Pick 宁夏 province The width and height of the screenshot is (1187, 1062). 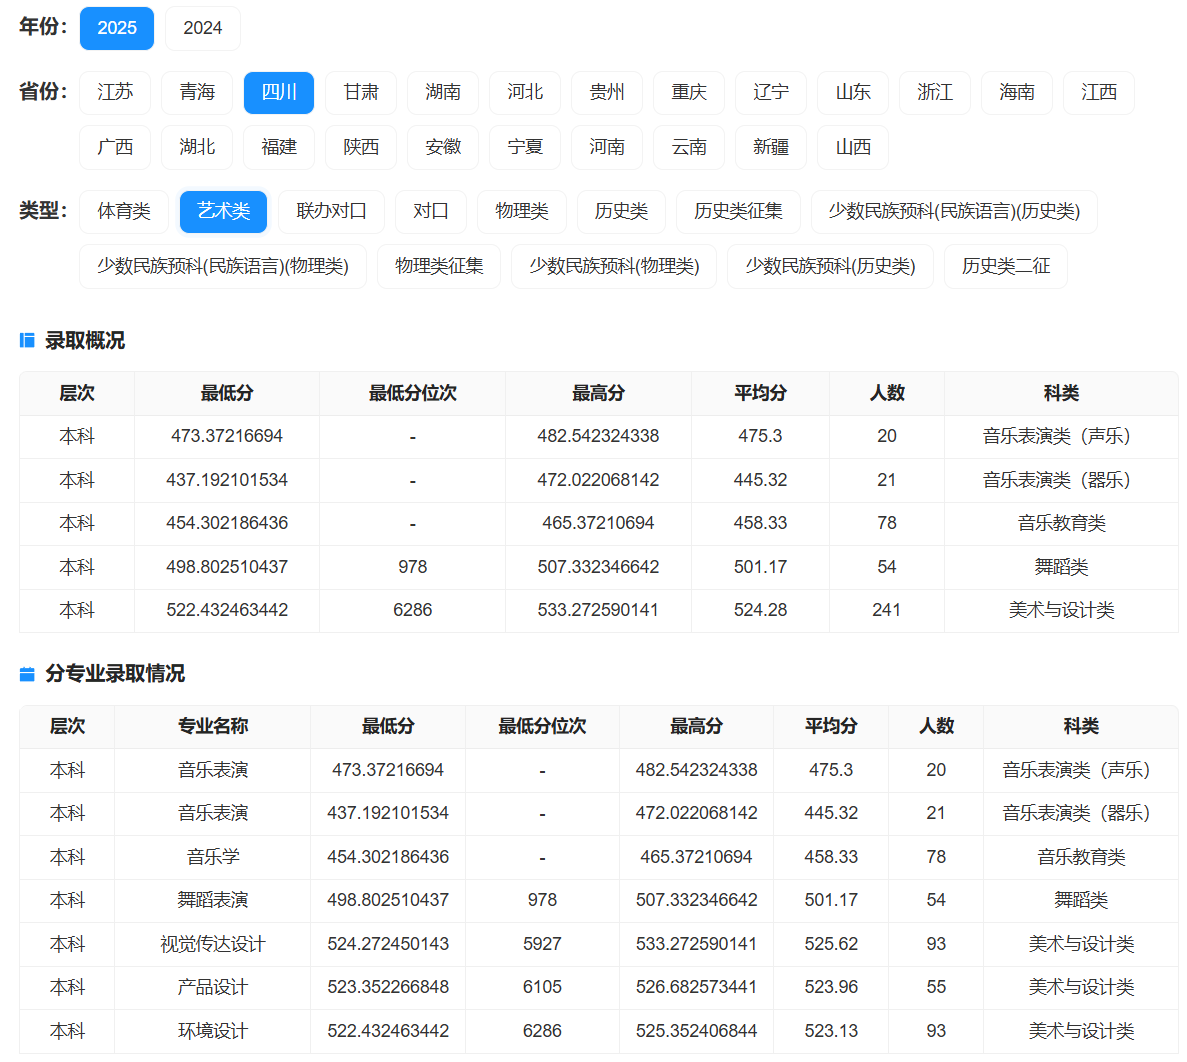(525, 147)
